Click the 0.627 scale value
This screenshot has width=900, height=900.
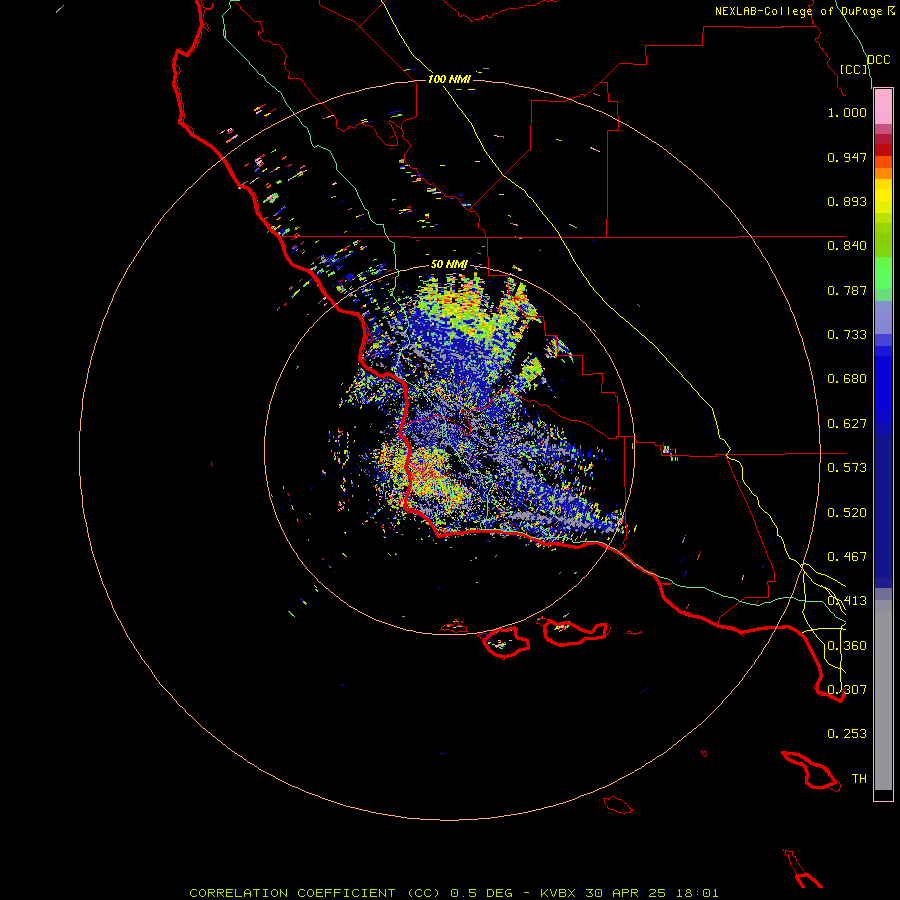pos(847,424)
